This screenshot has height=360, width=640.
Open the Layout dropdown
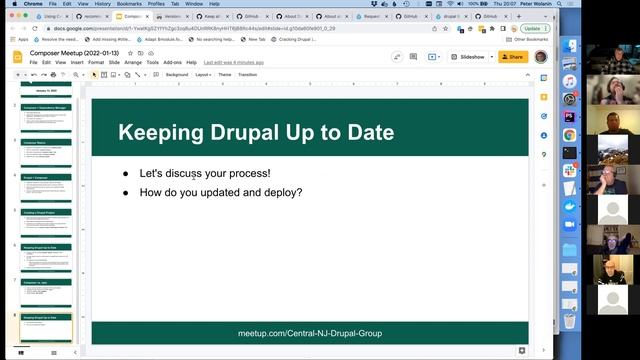[x=203, y=75]
